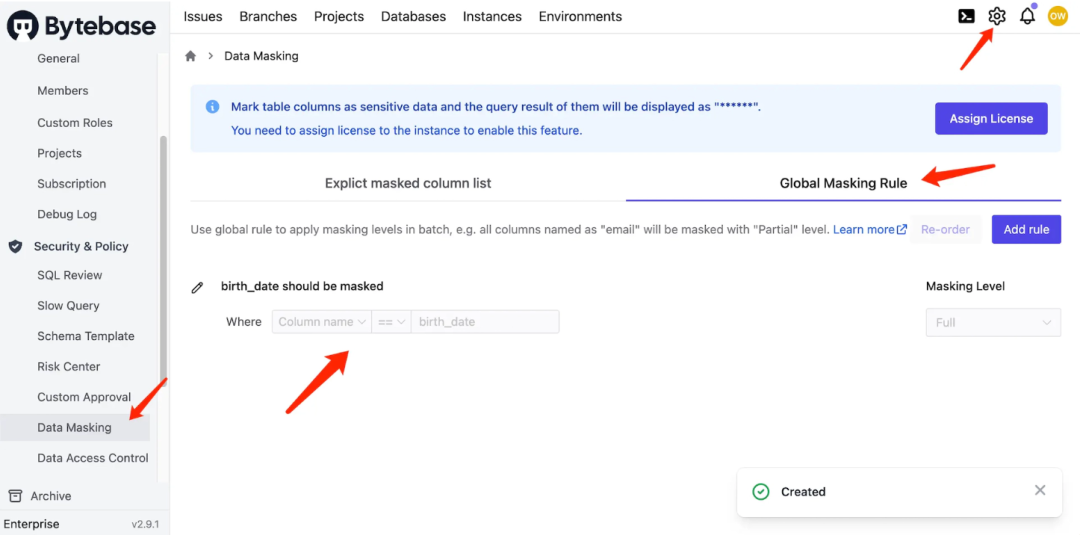Open the SQL editor terminal icon
Viewport: 1080px width, 535px height.
coord(966,16)
